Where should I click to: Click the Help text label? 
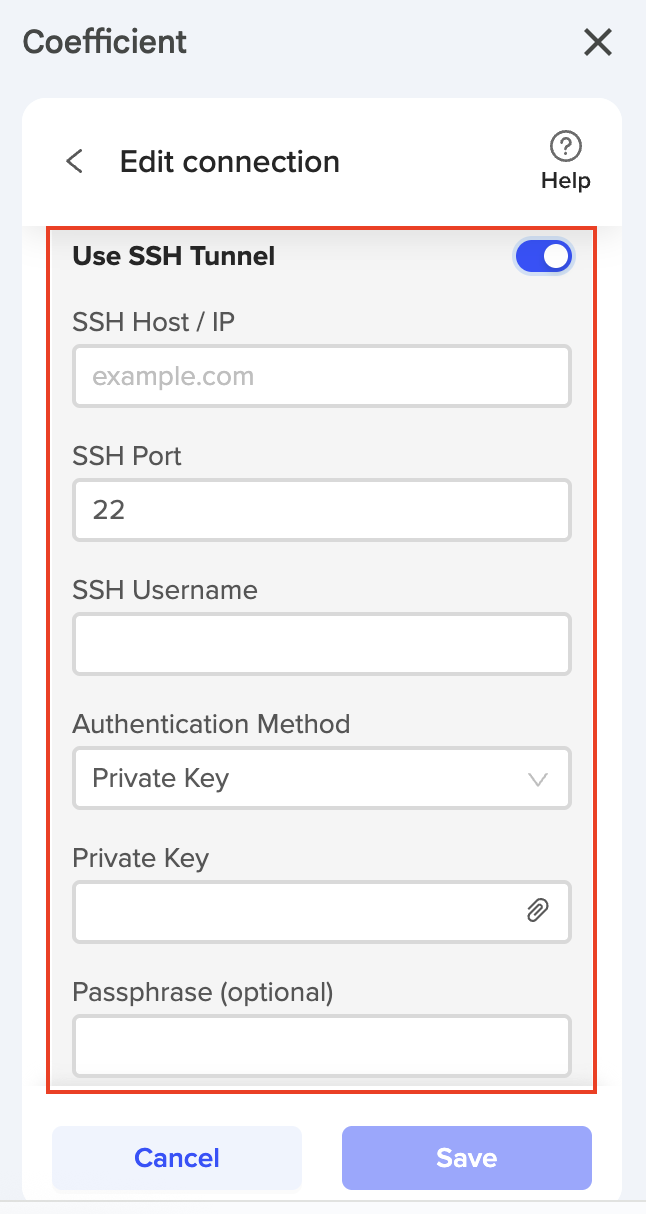pos(566,181)
